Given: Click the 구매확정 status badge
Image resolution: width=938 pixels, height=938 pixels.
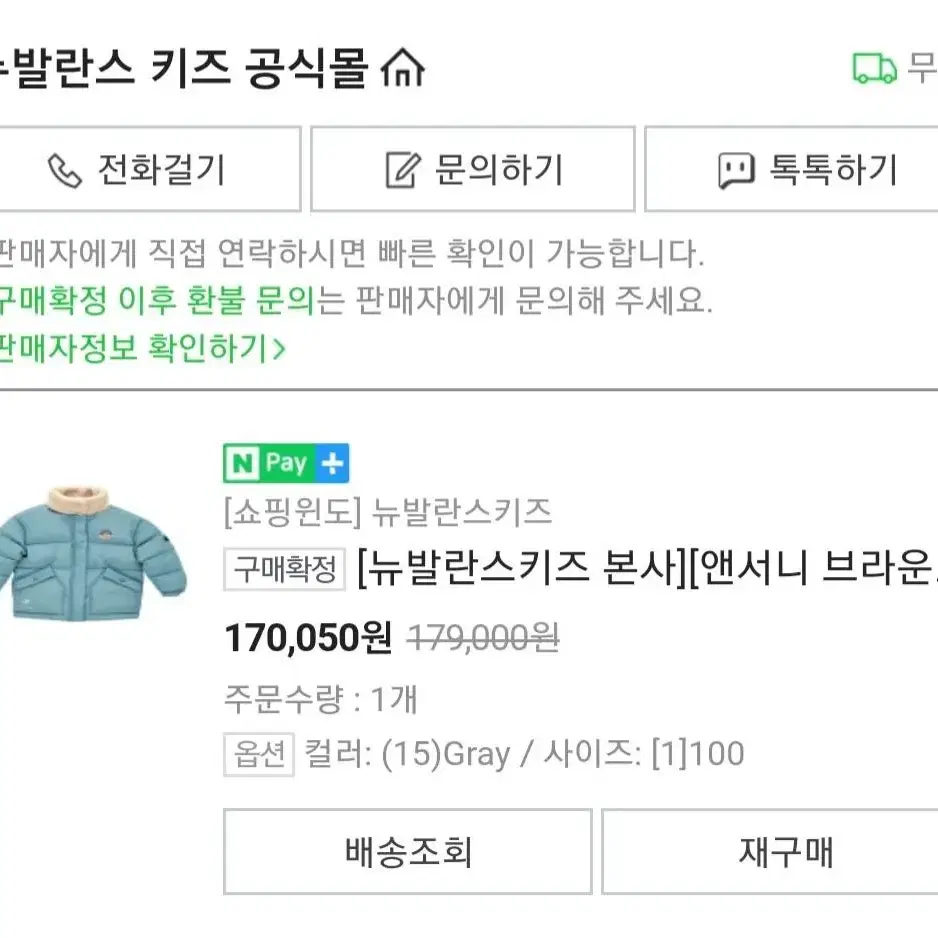Looking at the screenshot, I should tap(285, 571).
